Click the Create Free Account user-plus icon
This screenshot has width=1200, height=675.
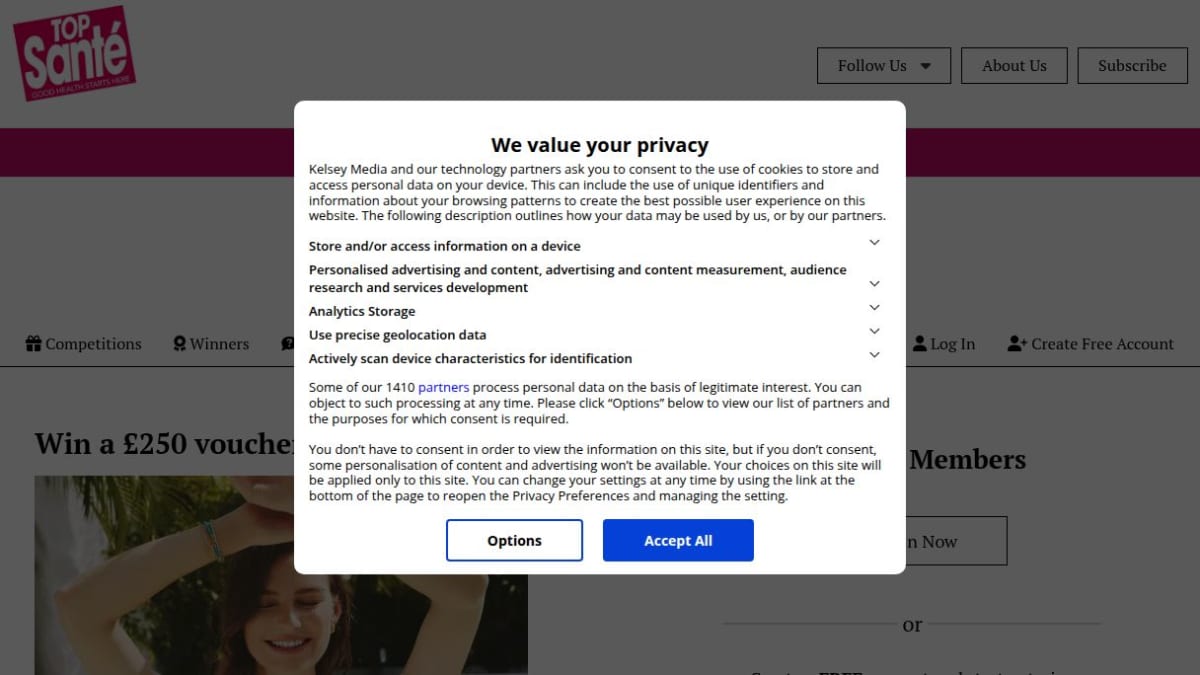point(1017,343)
